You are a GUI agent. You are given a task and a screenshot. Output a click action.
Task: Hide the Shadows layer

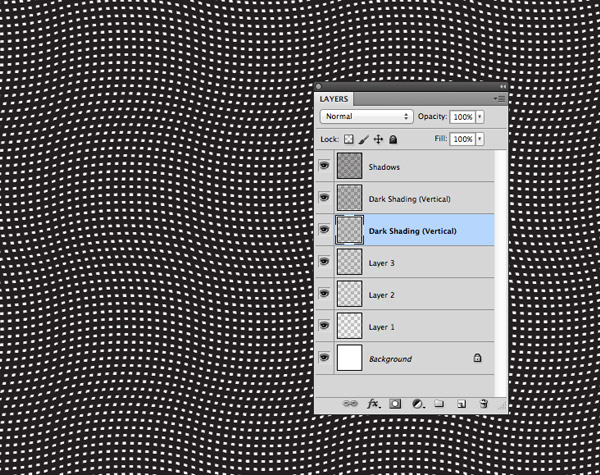coord(324,166)
